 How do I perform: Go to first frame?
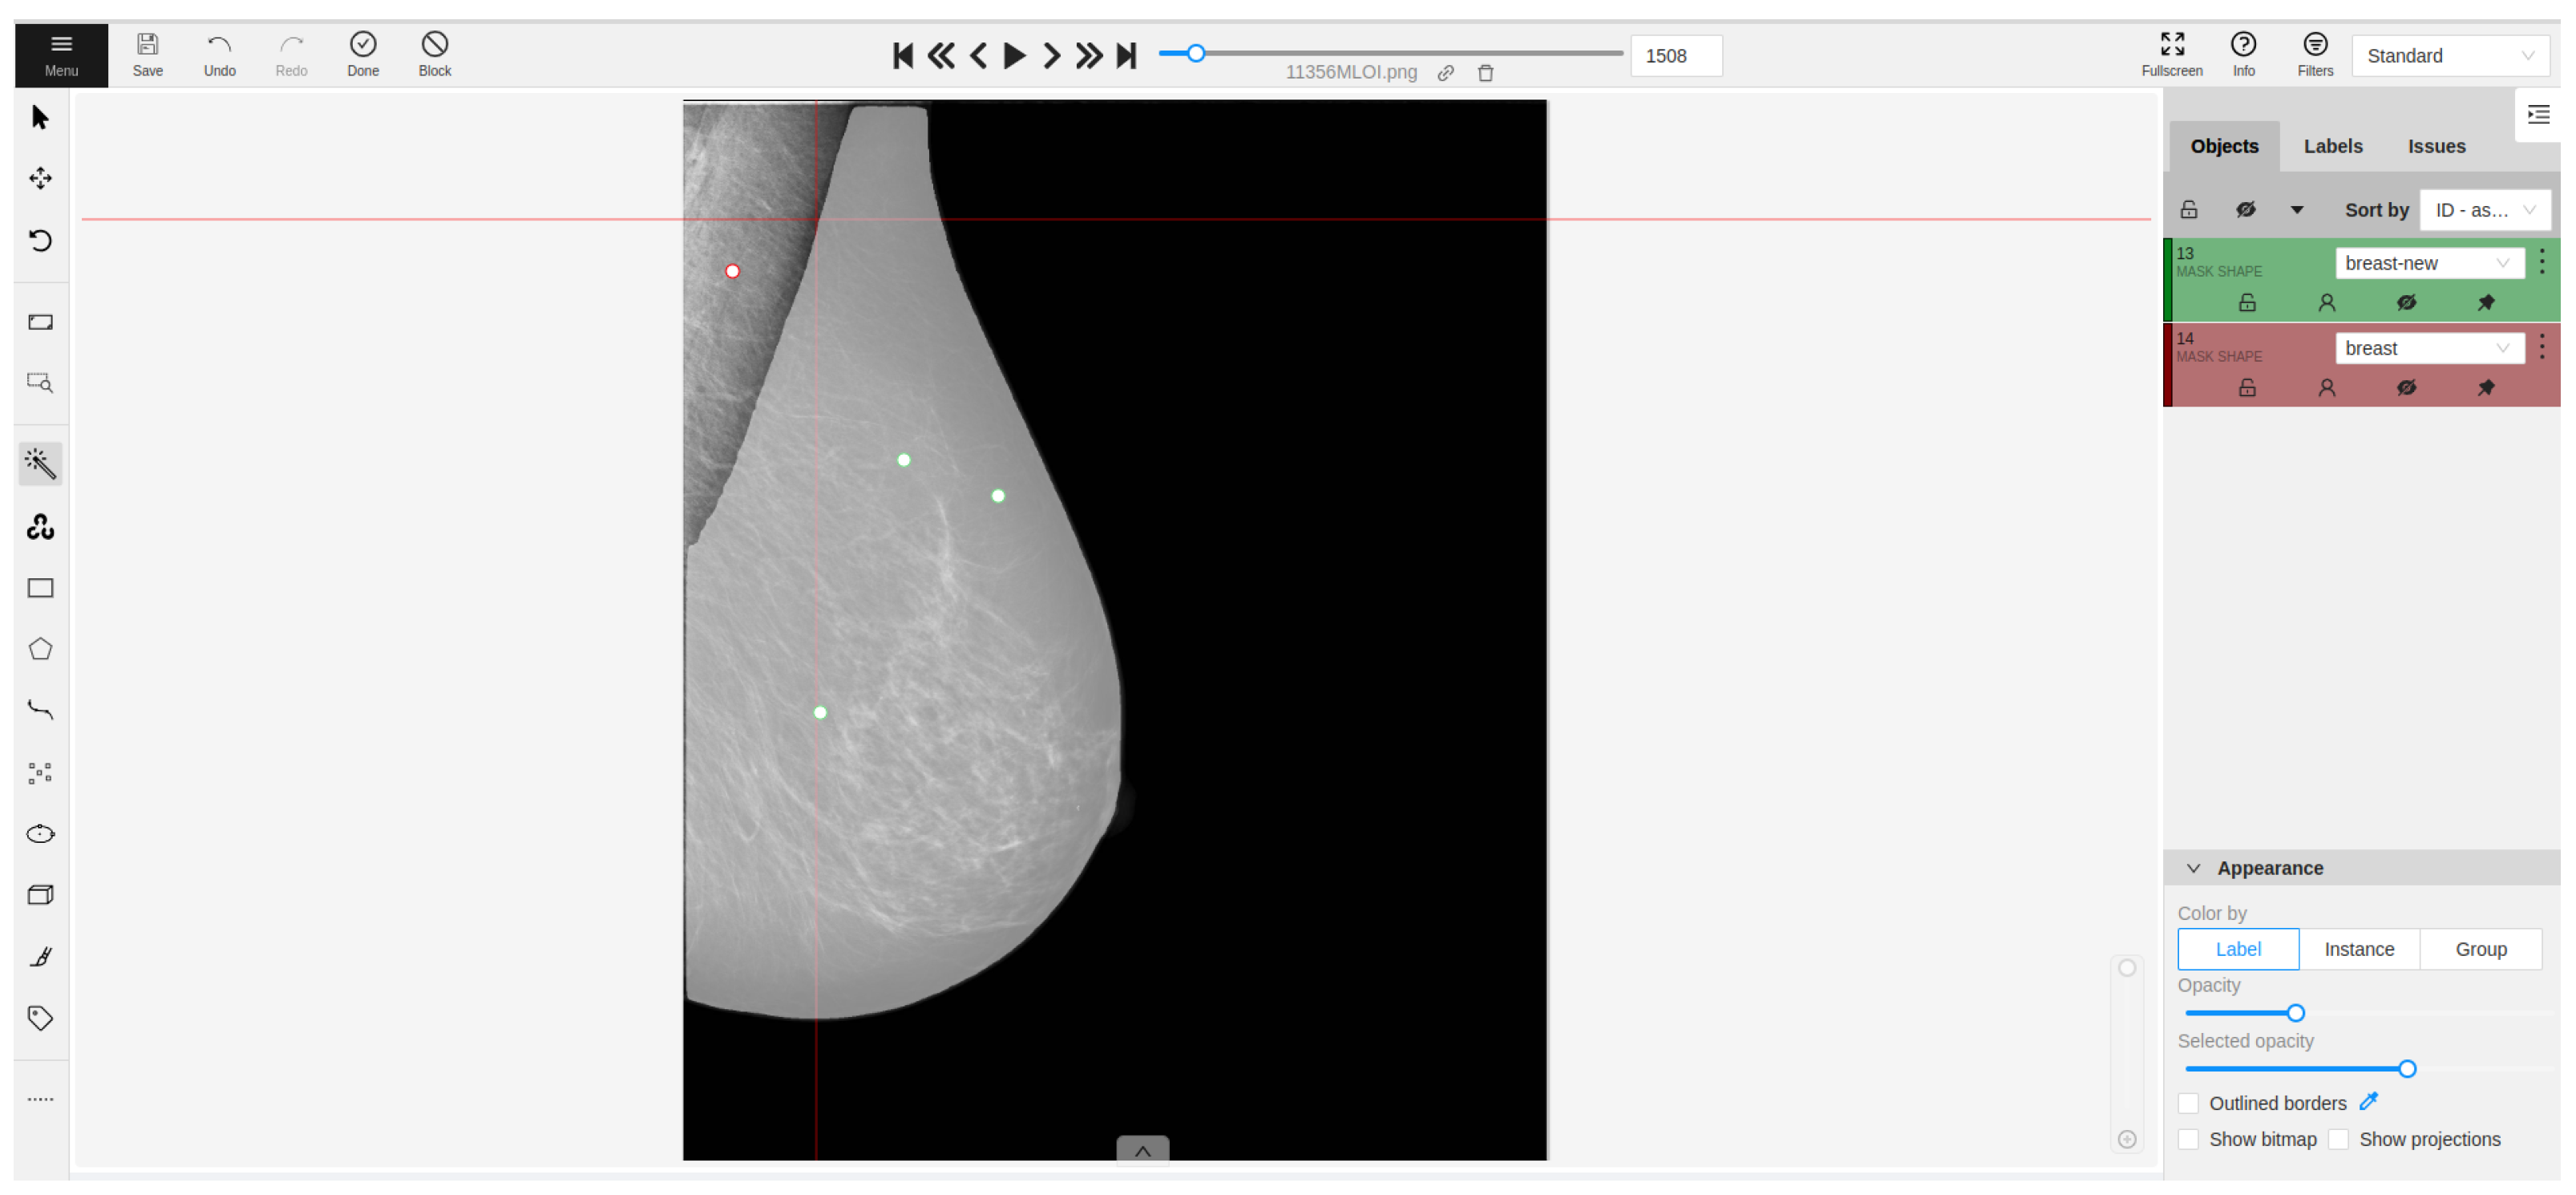[x=903, y=56]
